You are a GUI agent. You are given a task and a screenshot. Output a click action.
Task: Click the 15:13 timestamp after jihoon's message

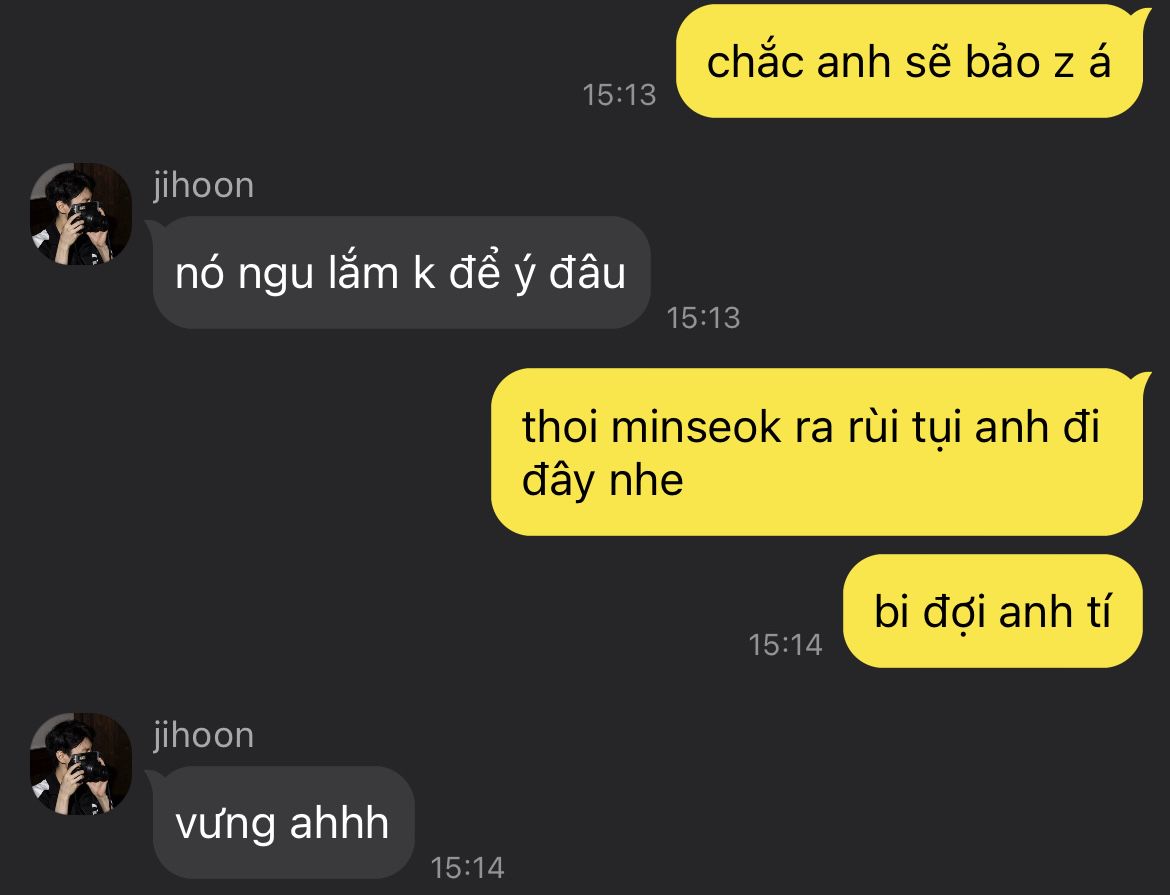[704, 318]
